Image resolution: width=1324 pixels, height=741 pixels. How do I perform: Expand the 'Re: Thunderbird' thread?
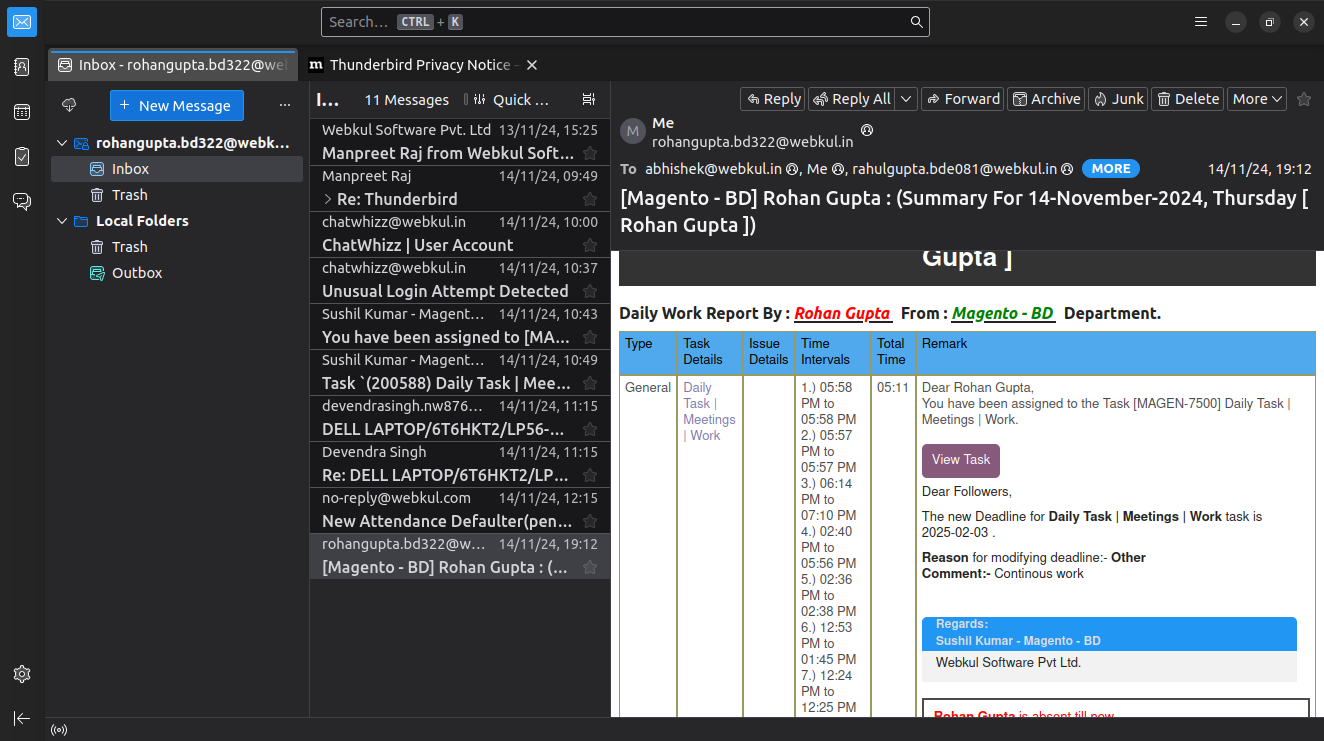pyautogui.click(x=328, y=199)
